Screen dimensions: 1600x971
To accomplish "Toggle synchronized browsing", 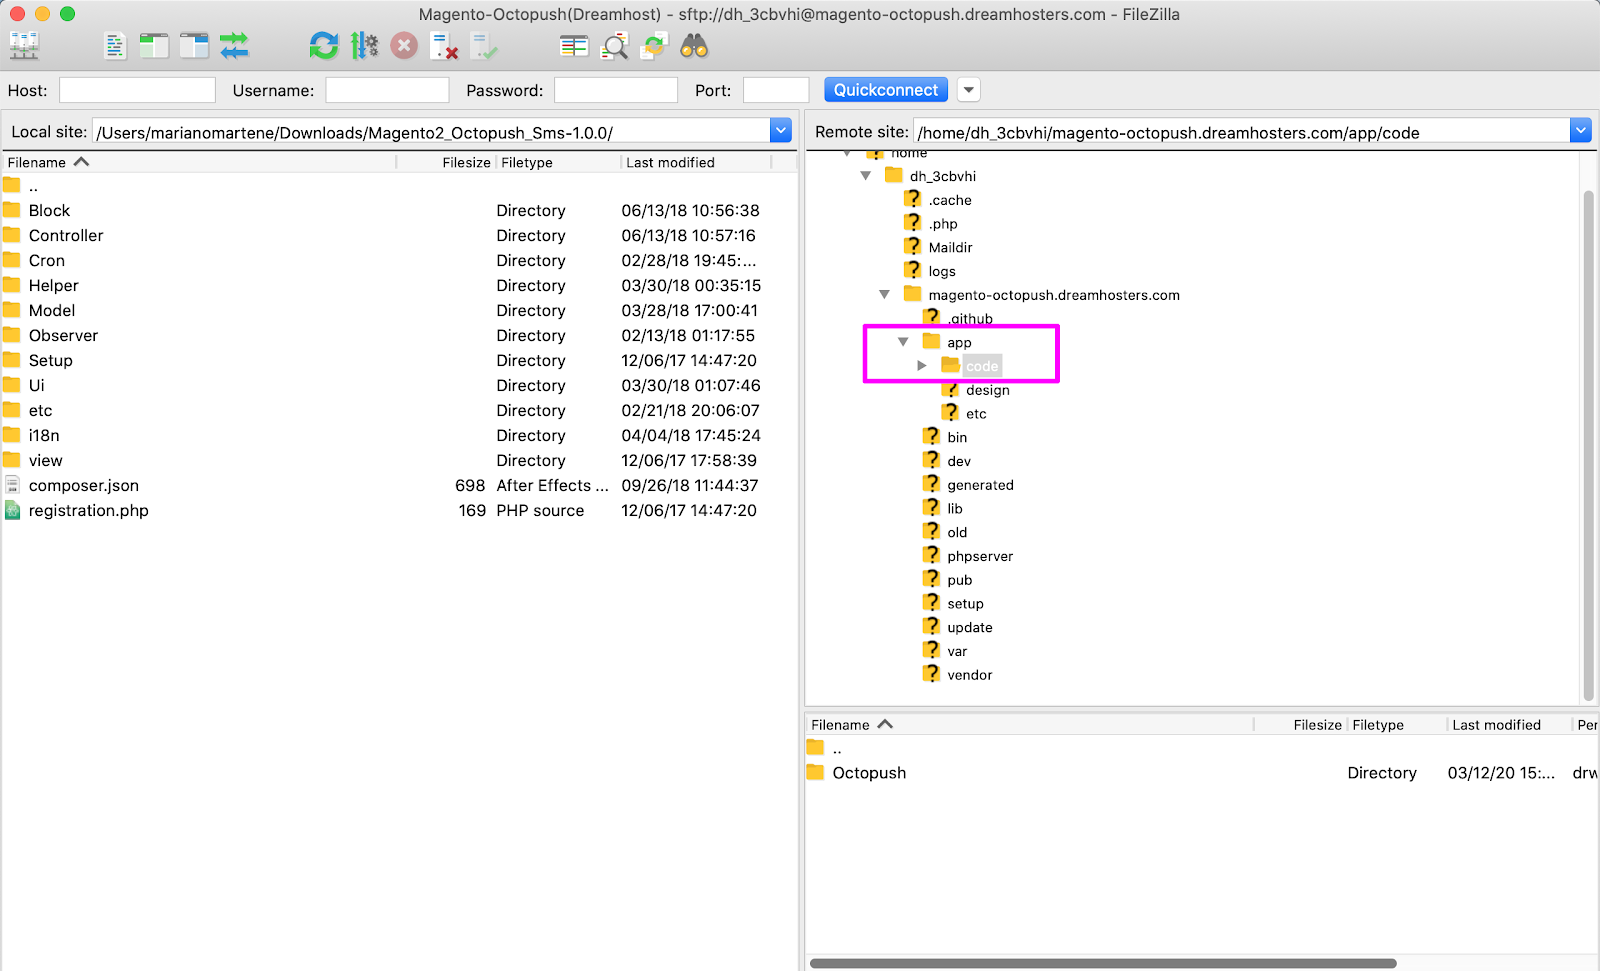I will click(x=654, y=46).
